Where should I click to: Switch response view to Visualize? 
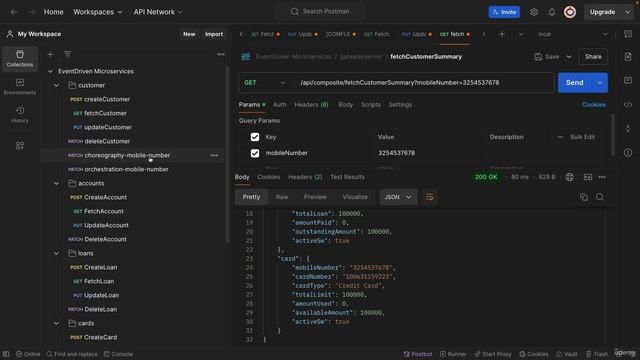coord(355,197)
